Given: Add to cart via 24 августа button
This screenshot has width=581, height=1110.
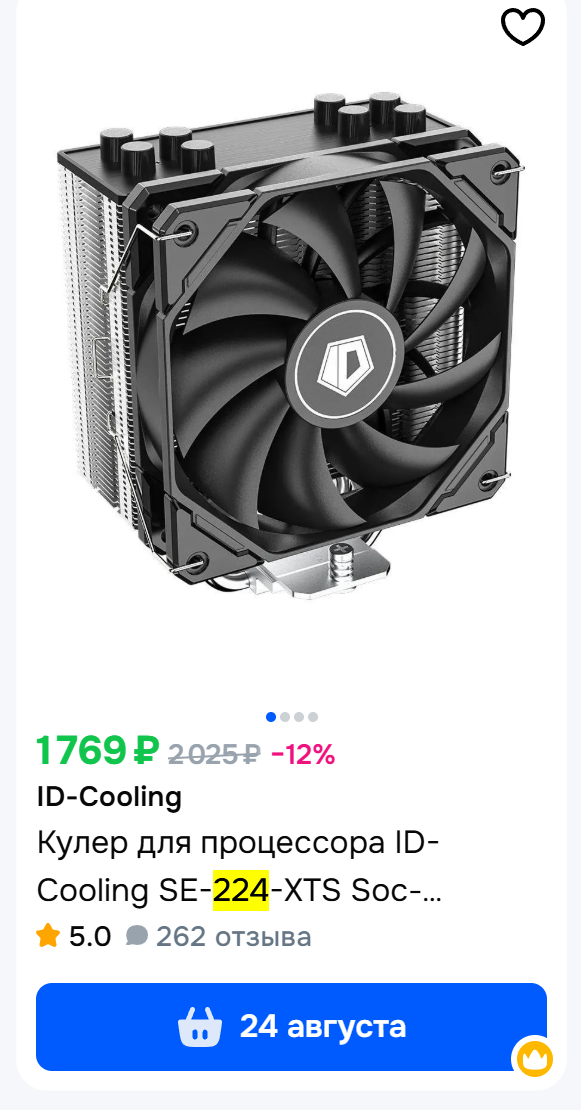Looking at the screenshot, I should coord(292,1026).
